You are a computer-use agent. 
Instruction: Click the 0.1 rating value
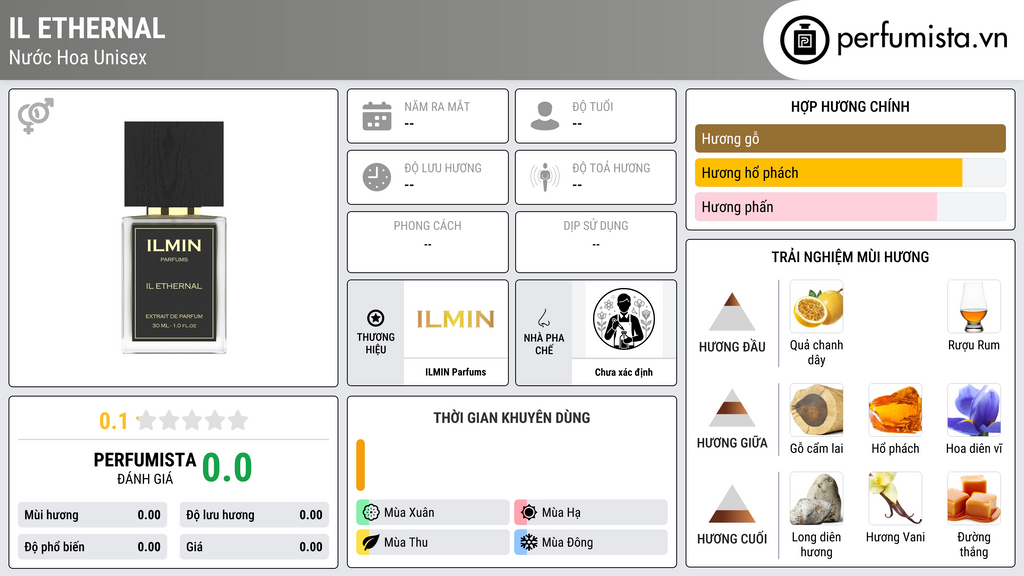pos(113,421)
